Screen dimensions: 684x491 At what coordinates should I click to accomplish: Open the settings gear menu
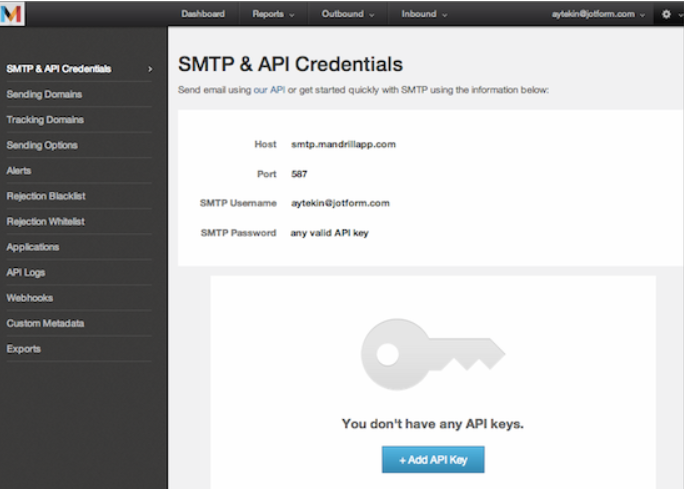click(667, 14)
